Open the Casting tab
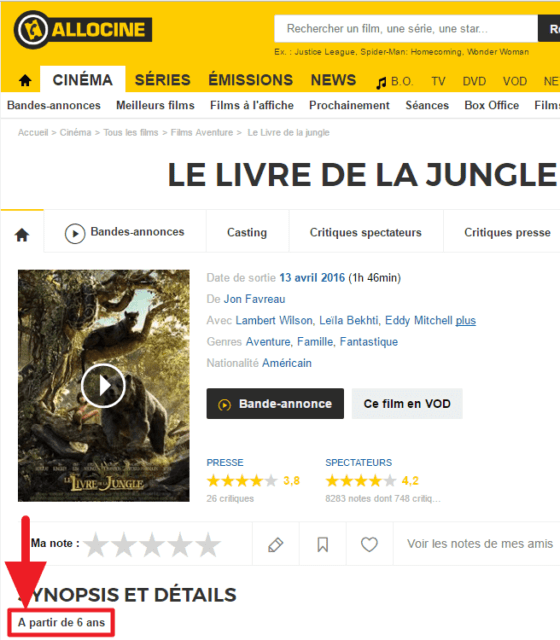The height and width of the screenshot is (640, 560). [247, 232]
